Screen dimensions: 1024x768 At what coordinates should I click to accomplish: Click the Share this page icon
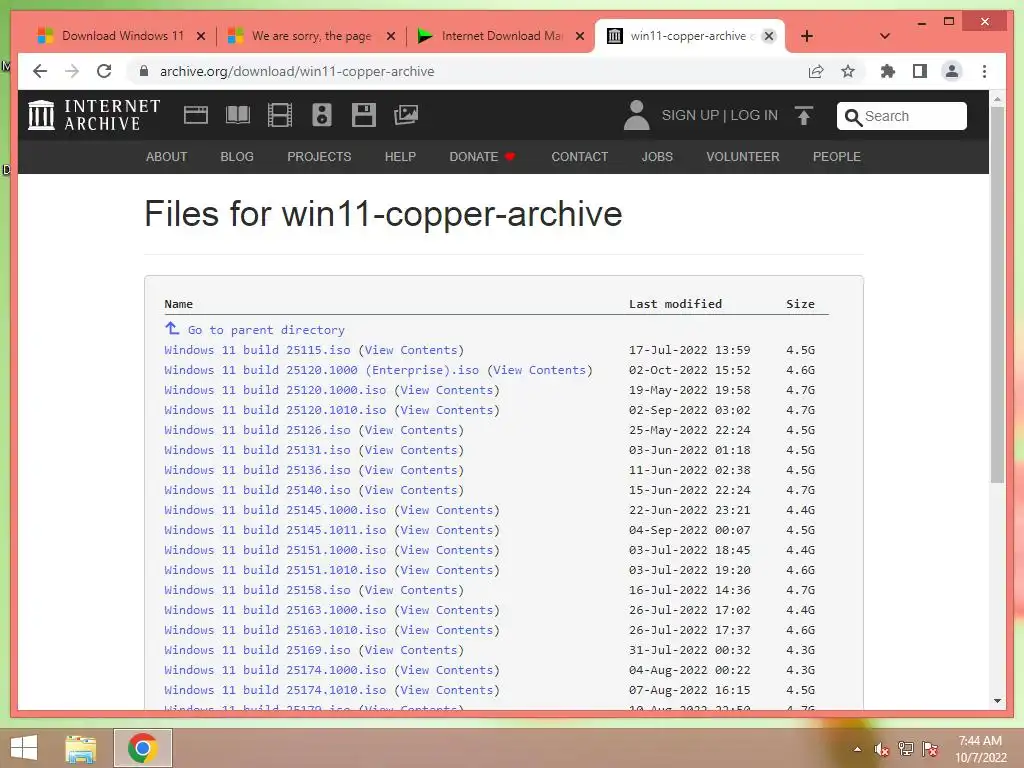pos(816,71)
